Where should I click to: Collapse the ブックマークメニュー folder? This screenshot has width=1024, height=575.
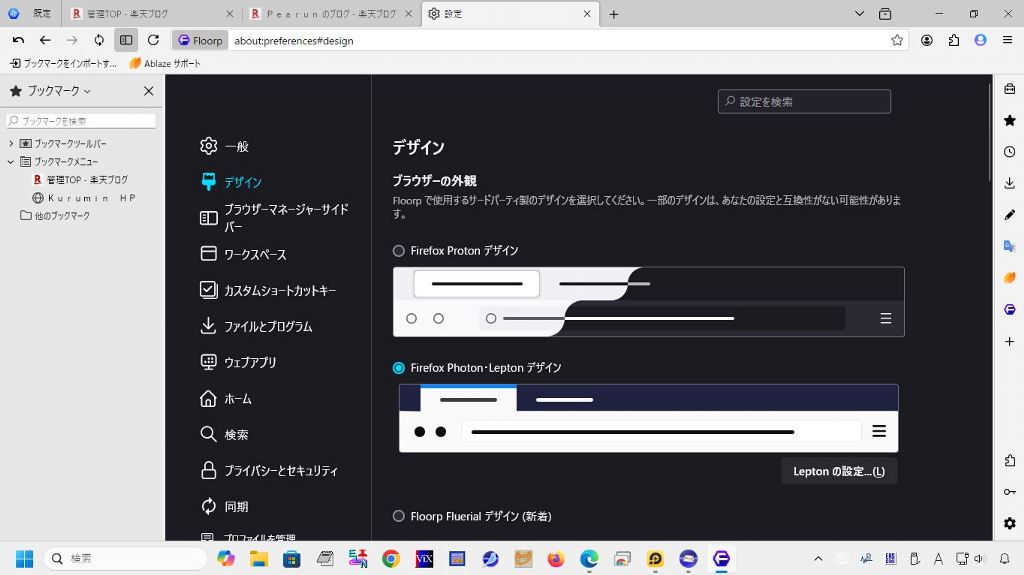11,161
